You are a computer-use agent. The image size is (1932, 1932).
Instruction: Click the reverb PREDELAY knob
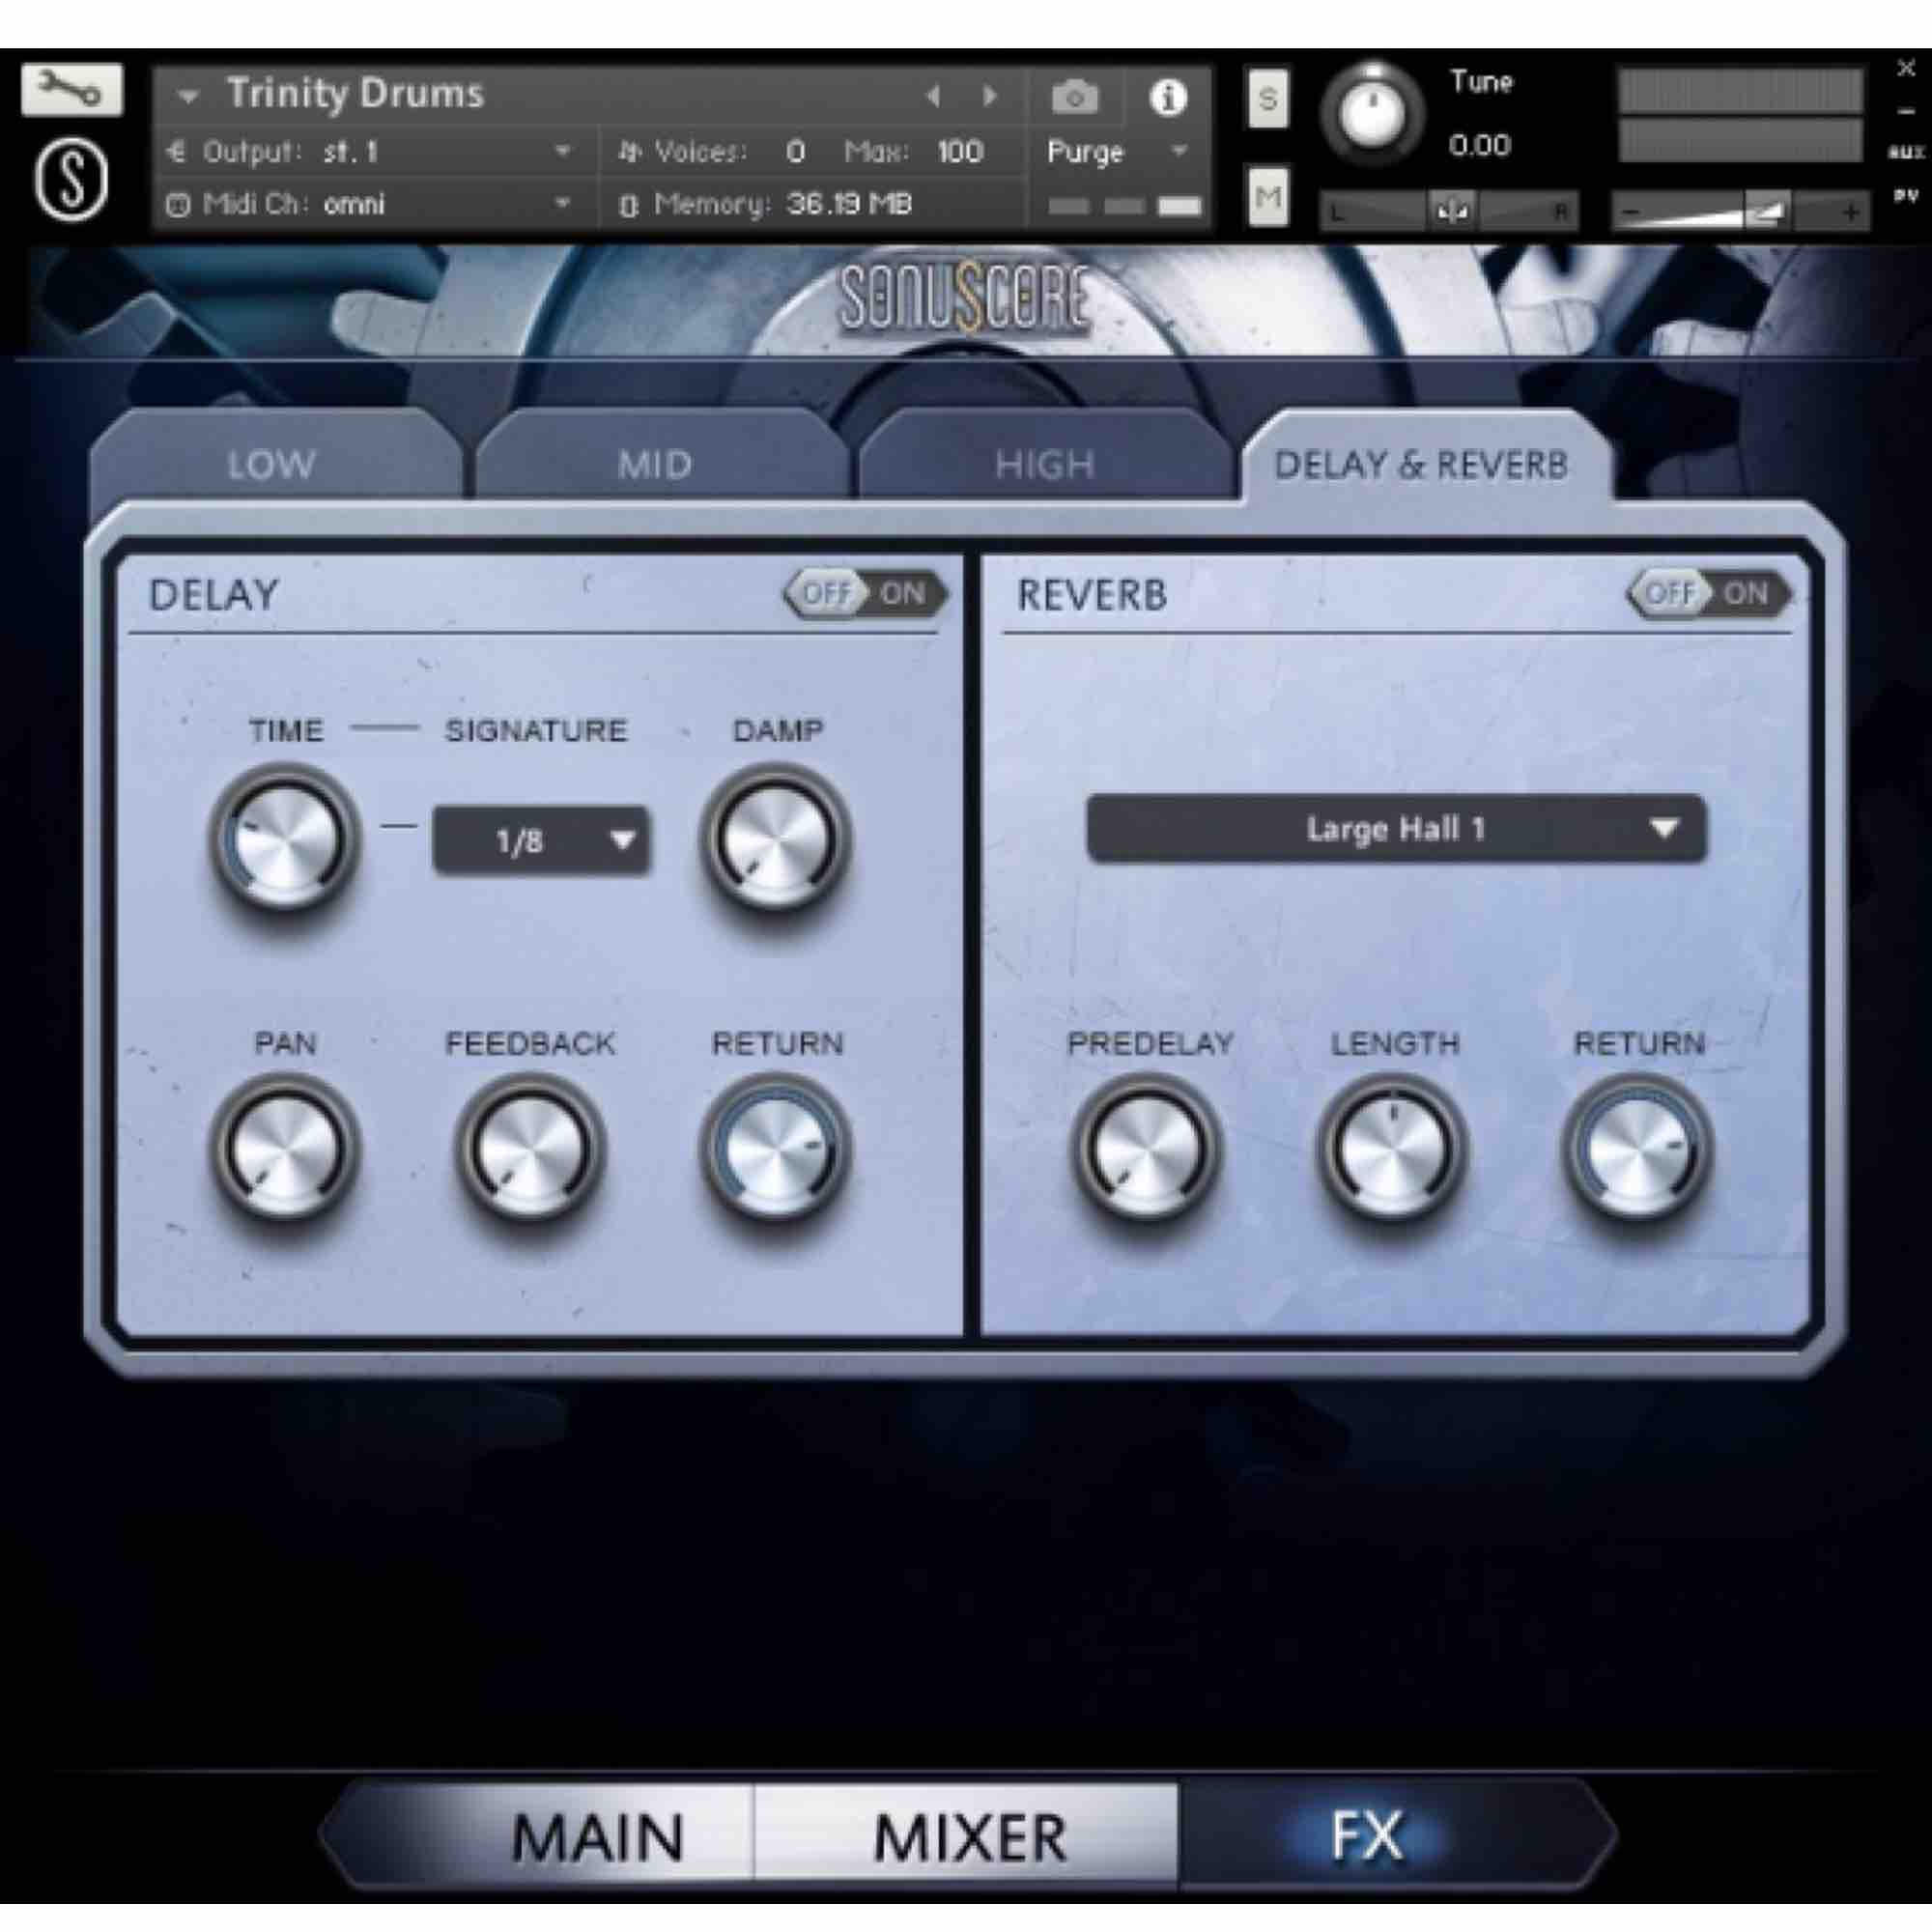[x=1148, y=1150]
